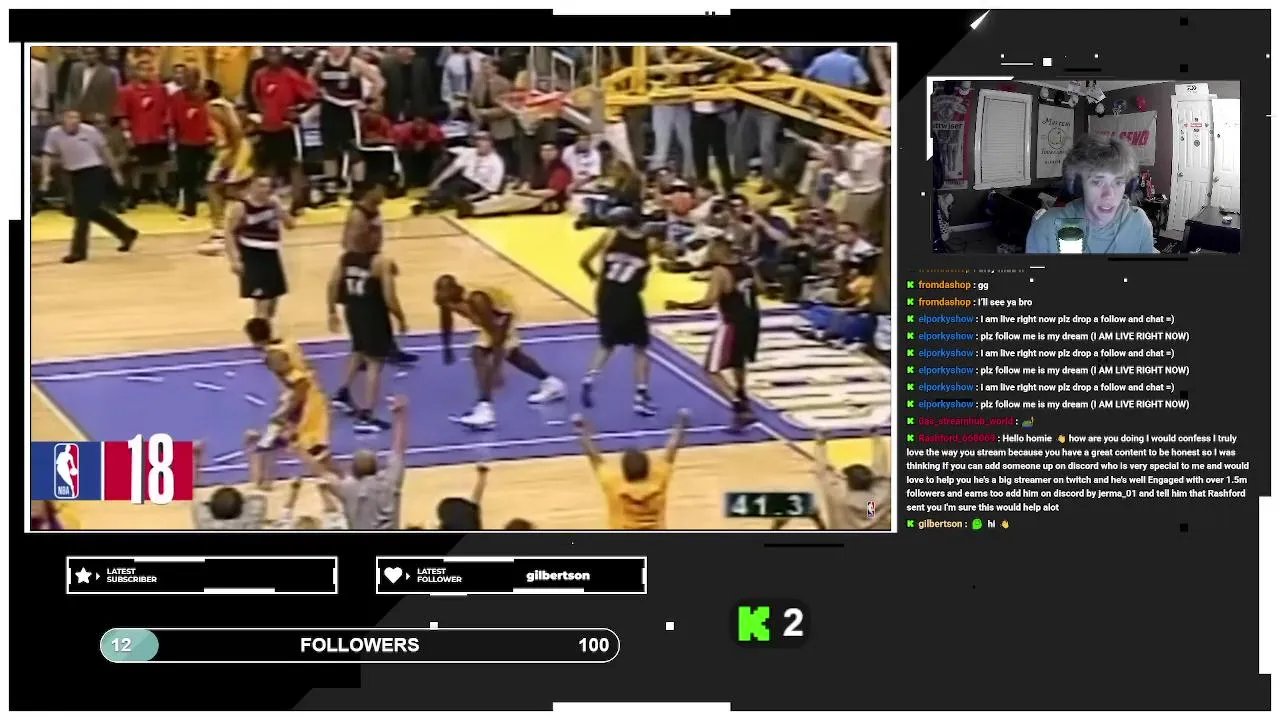The image size is (1280, 720).
Task: Click the Kick logo beside the viewer count
Action: click(754, 623)
